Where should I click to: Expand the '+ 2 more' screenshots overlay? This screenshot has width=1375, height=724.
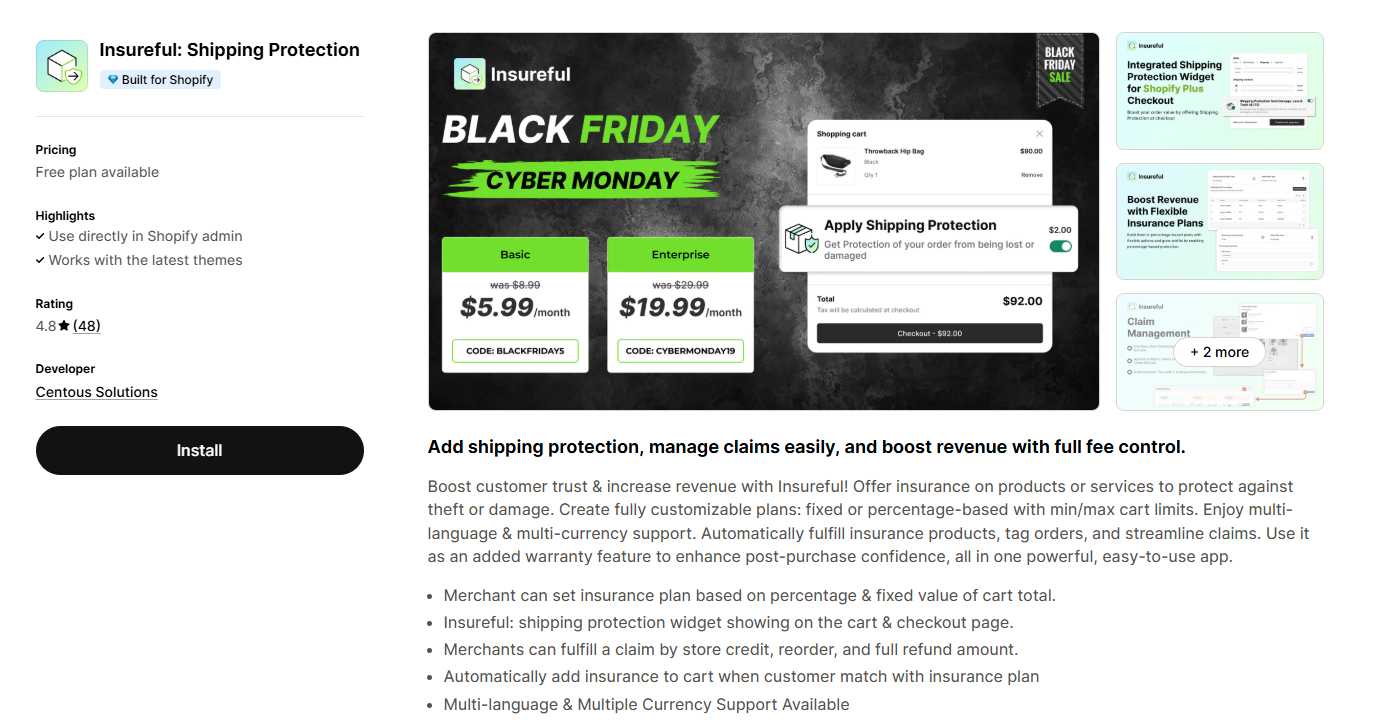1219,352
